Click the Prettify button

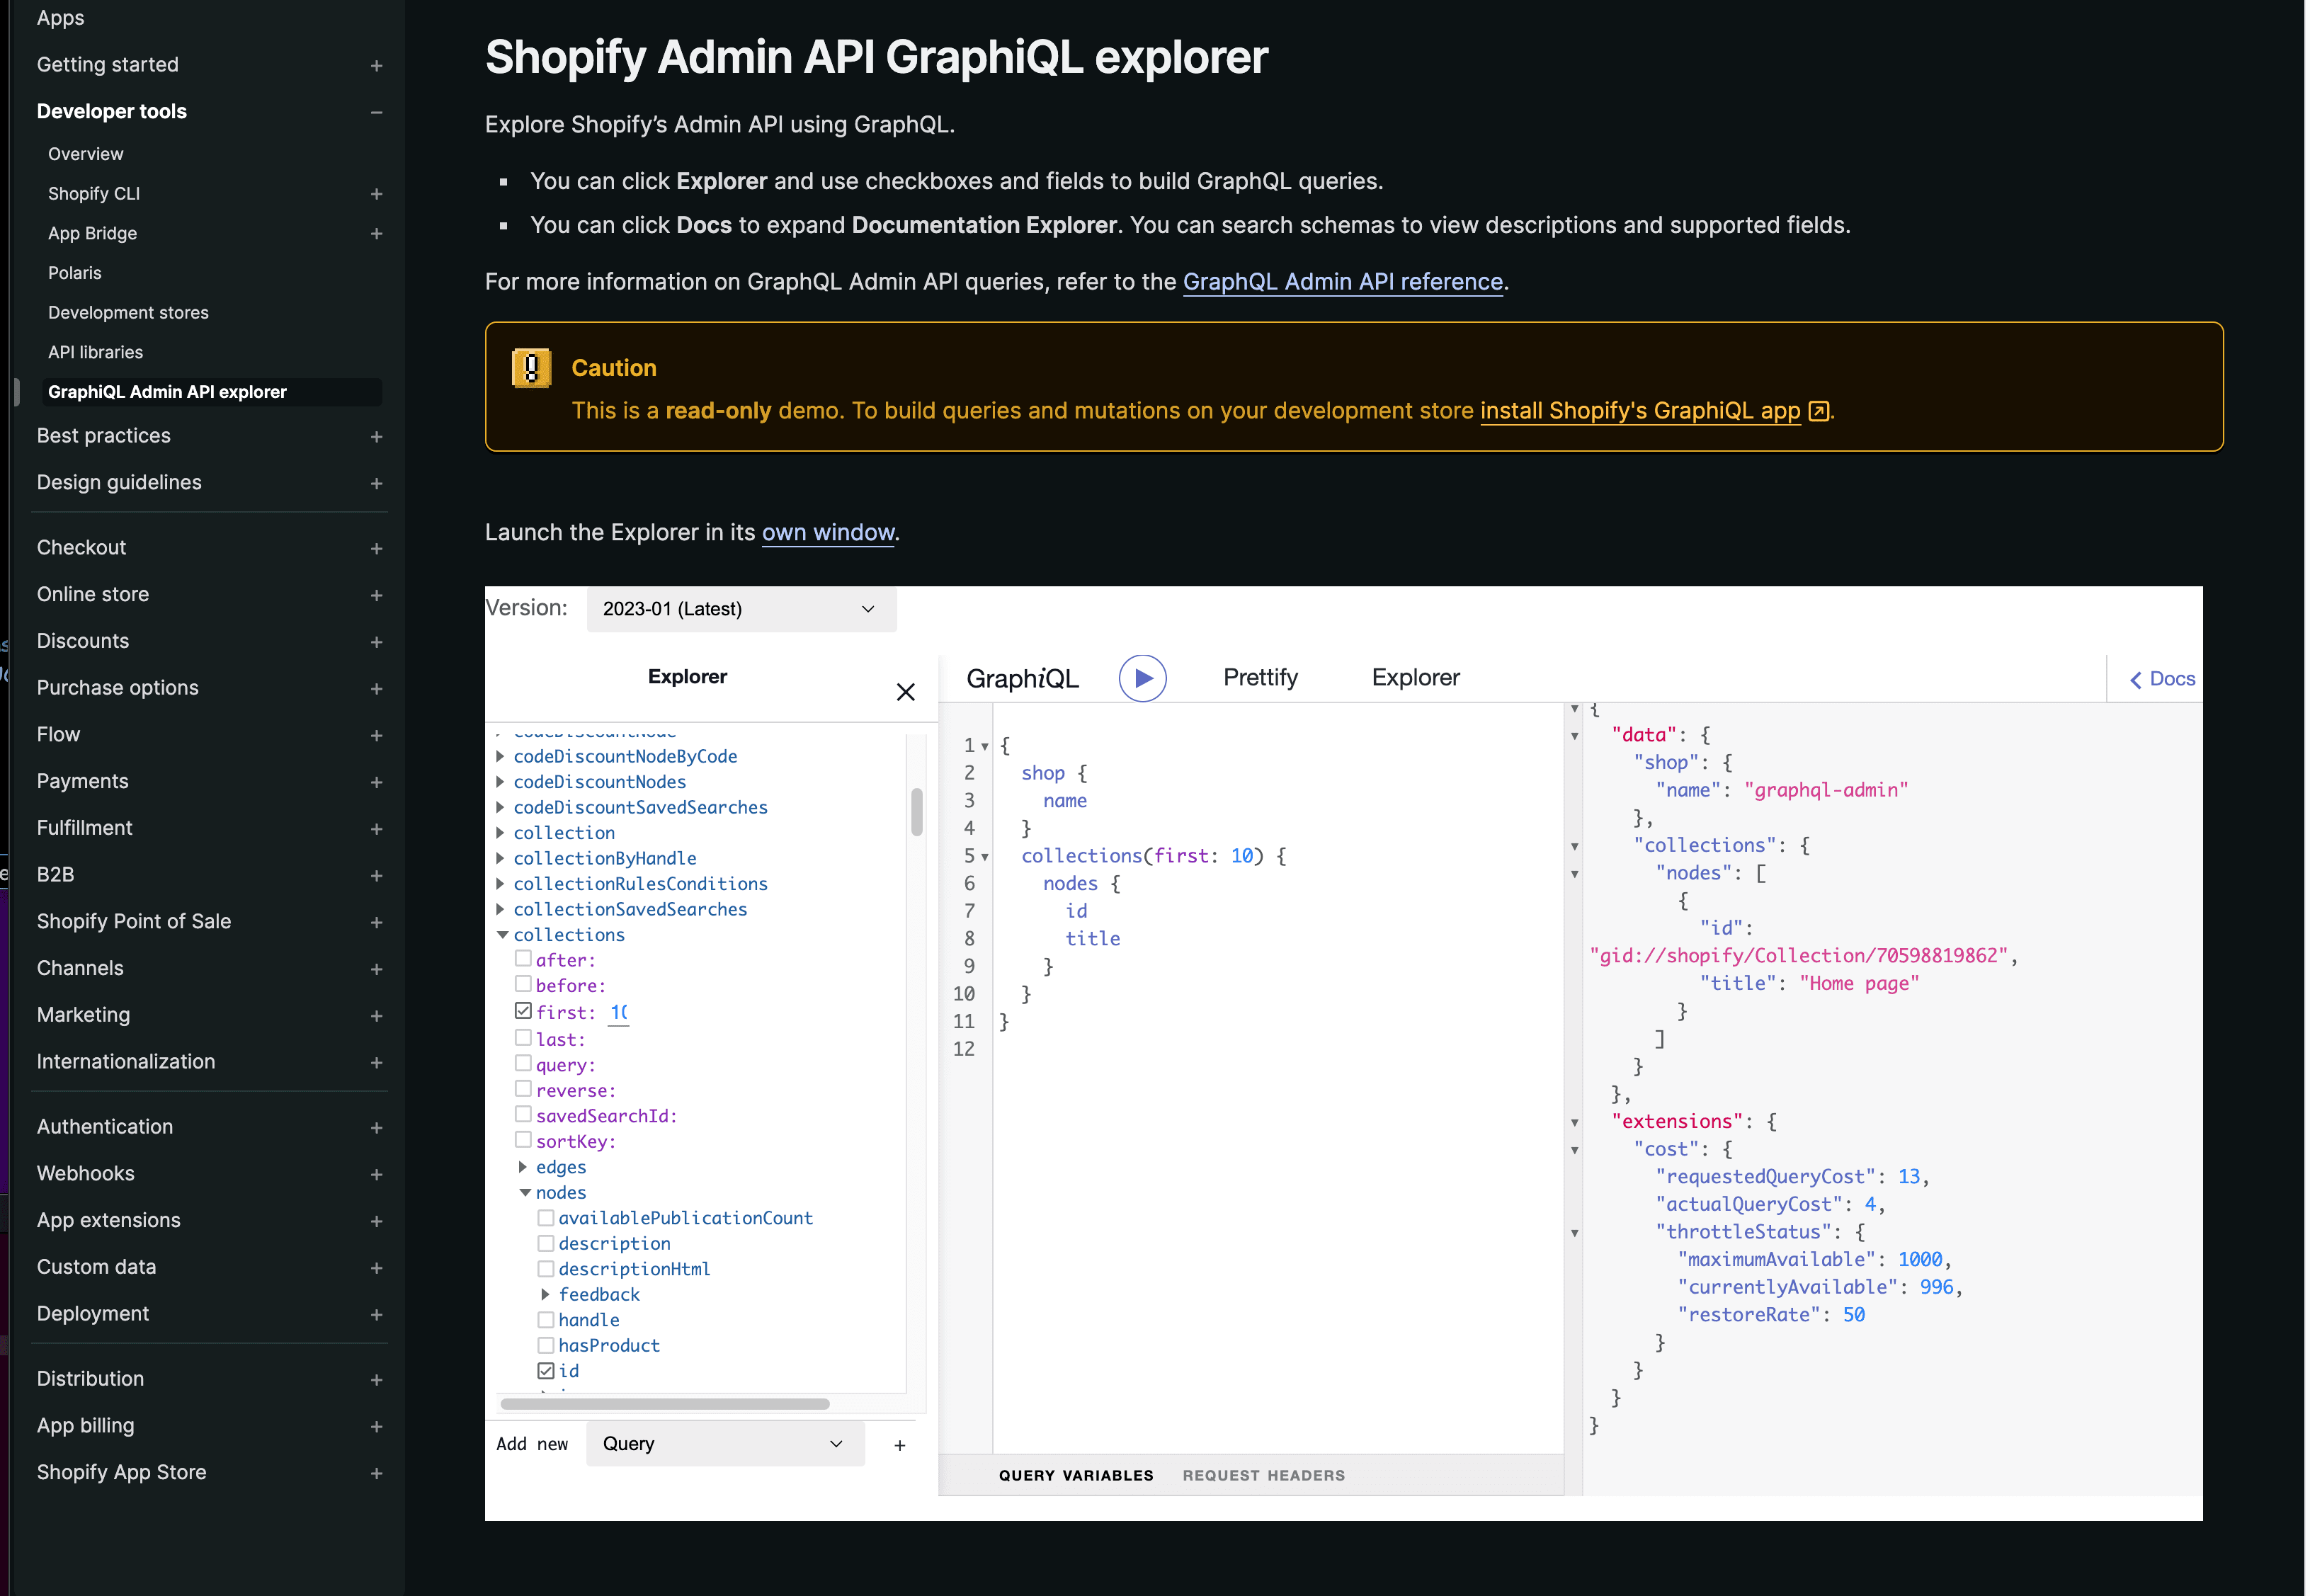pos(1260,677)
